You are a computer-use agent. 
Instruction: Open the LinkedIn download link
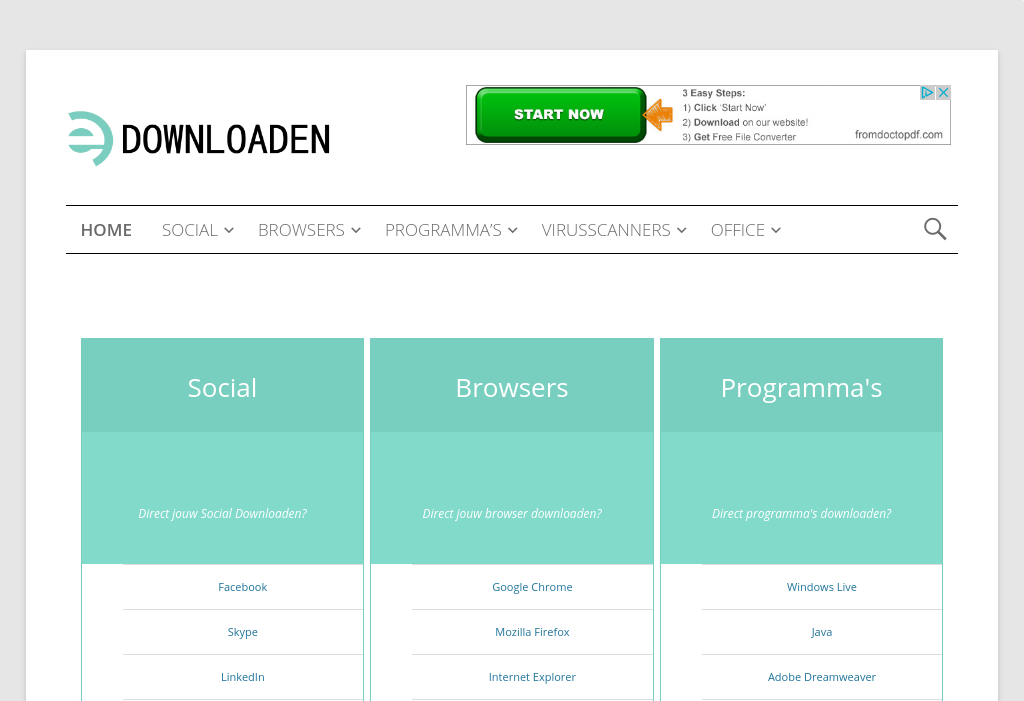click(x=242, y=677)
